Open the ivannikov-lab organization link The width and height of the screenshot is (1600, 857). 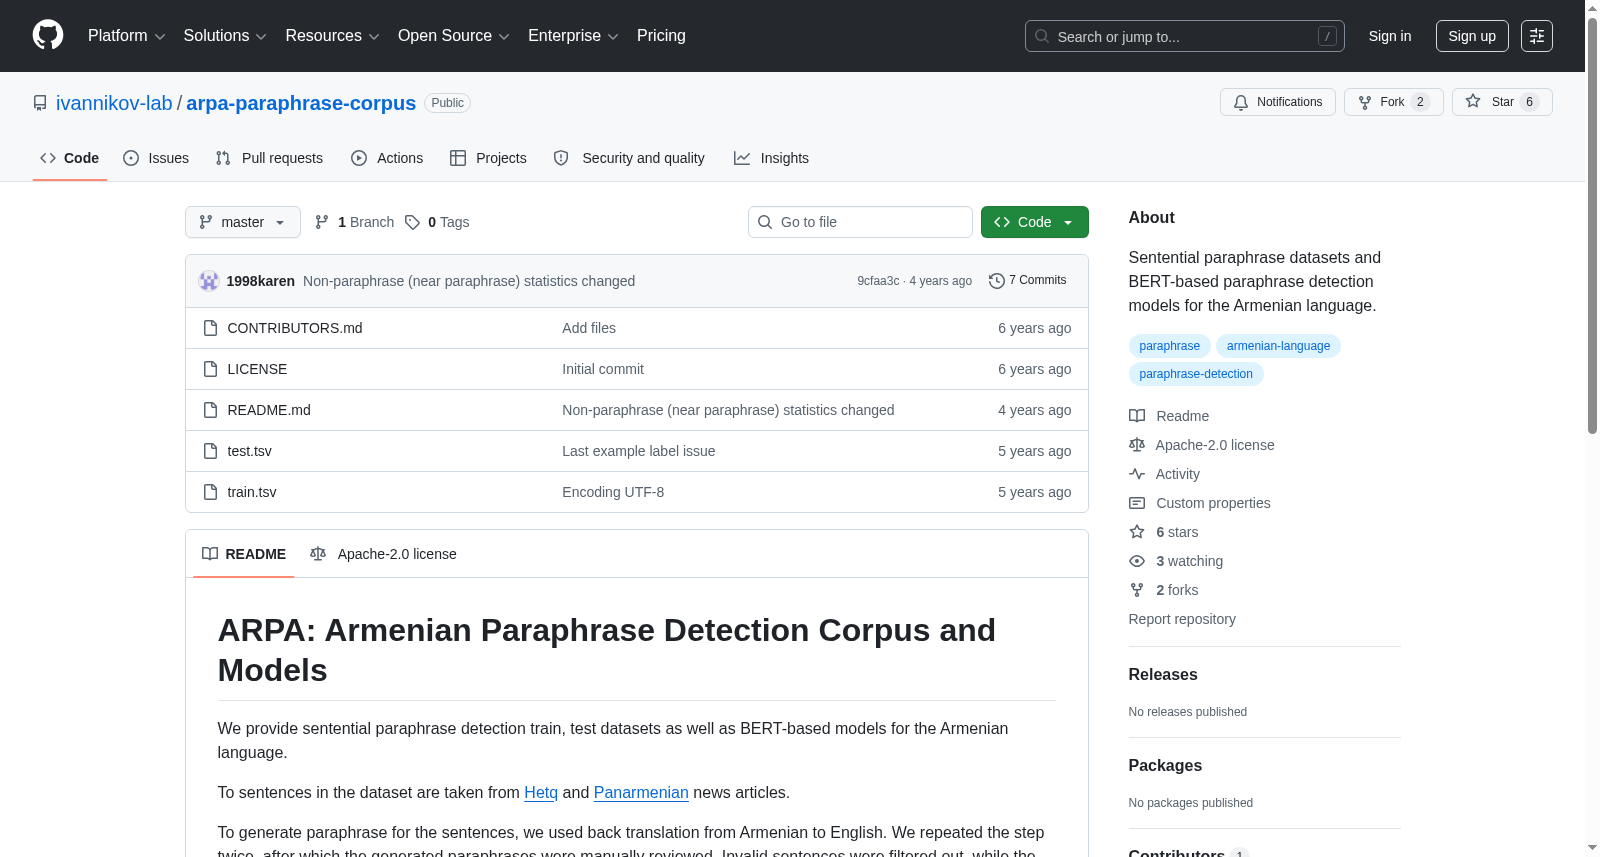pyautogui.click(x=114, y=103)
